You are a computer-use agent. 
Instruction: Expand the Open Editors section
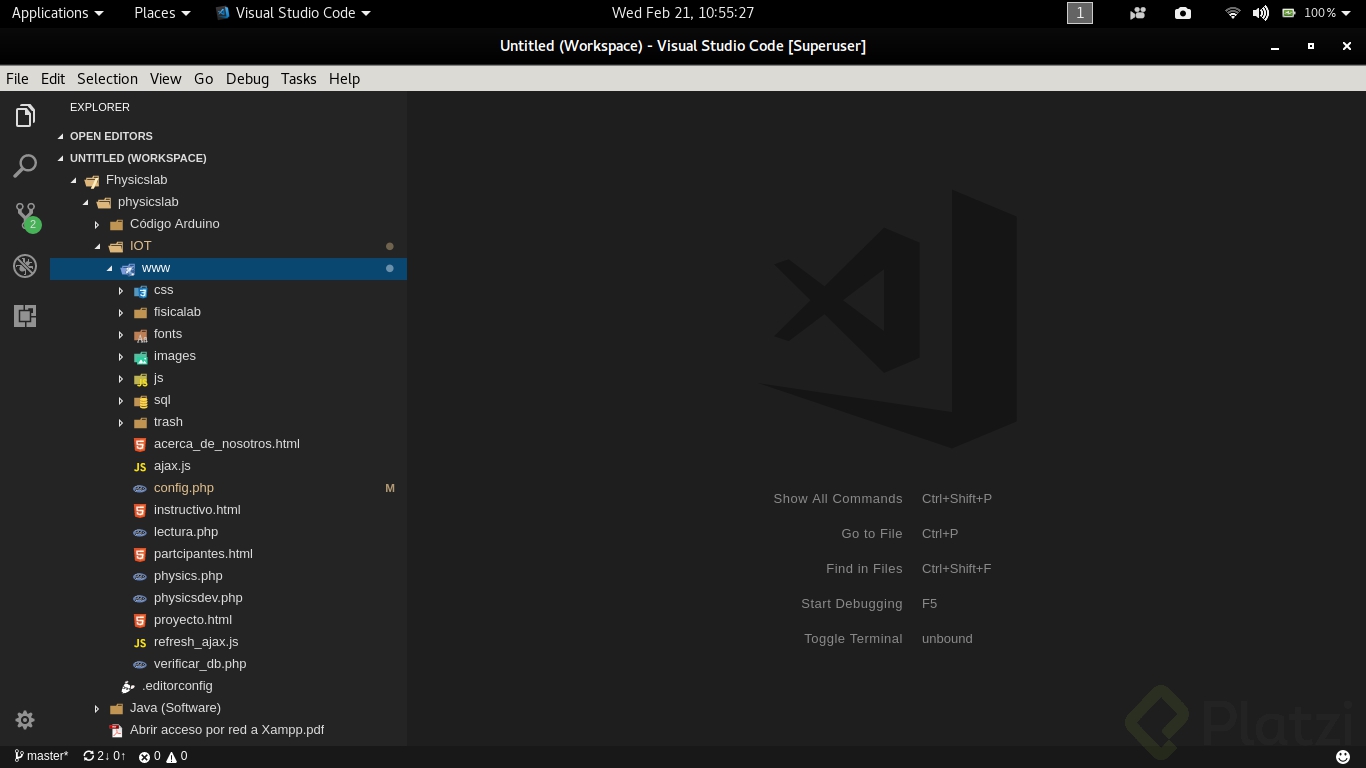pyautogui.click(x=228, y=136)
